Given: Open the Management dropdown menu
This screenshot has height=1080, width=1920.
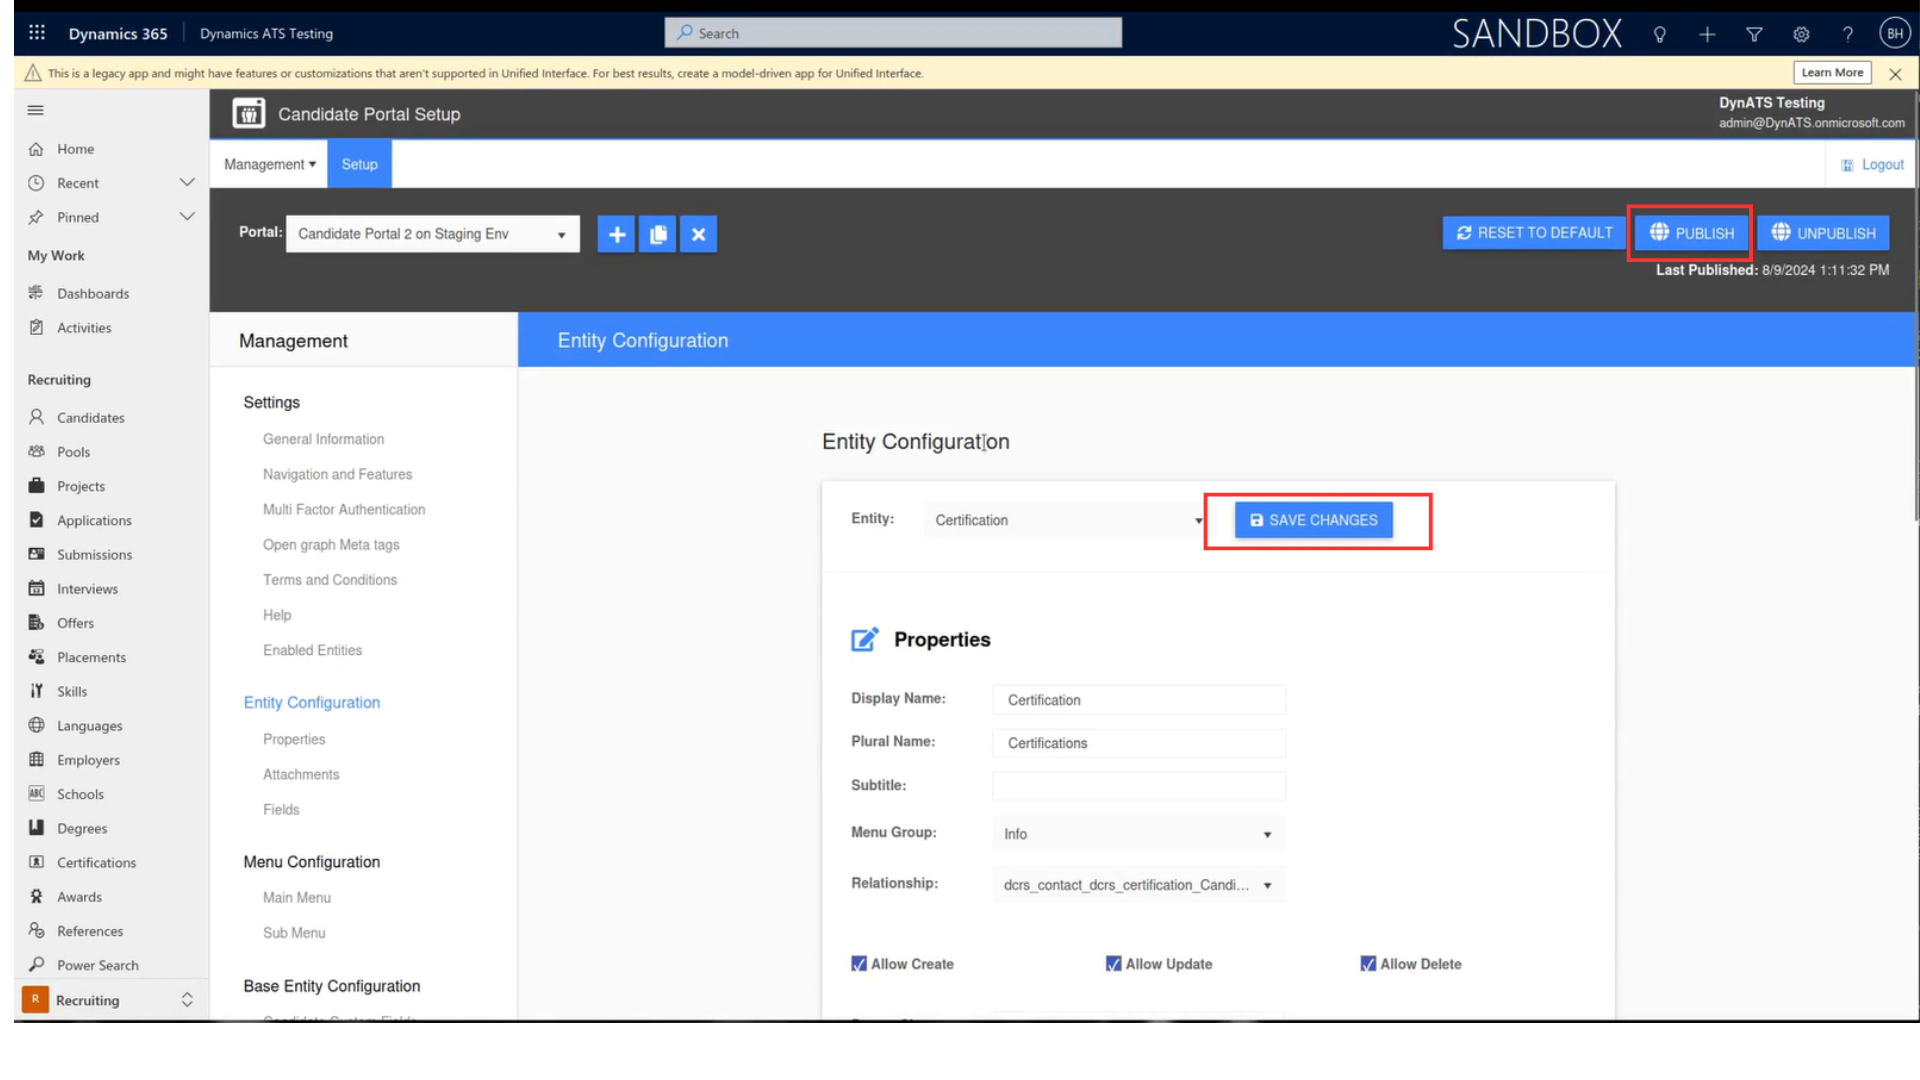Looking at the screenshot, I should pyautogui.click(x=270, y=164).
